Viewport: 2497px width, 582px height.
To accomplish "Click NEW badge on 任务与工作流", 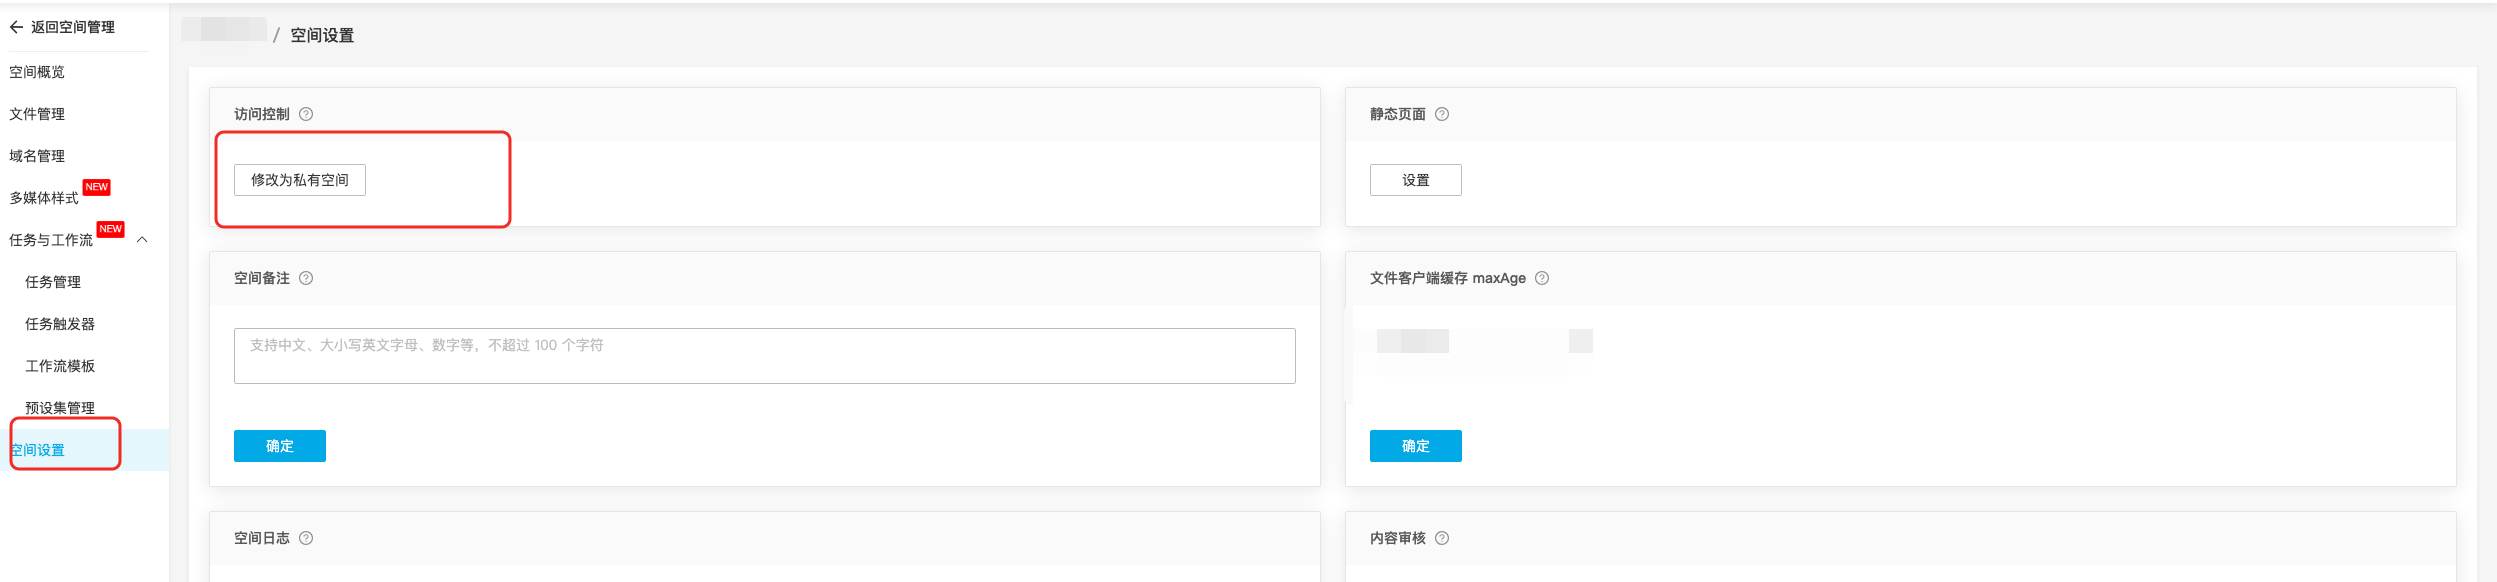I will pyautogui.click(x=111, y=229).
